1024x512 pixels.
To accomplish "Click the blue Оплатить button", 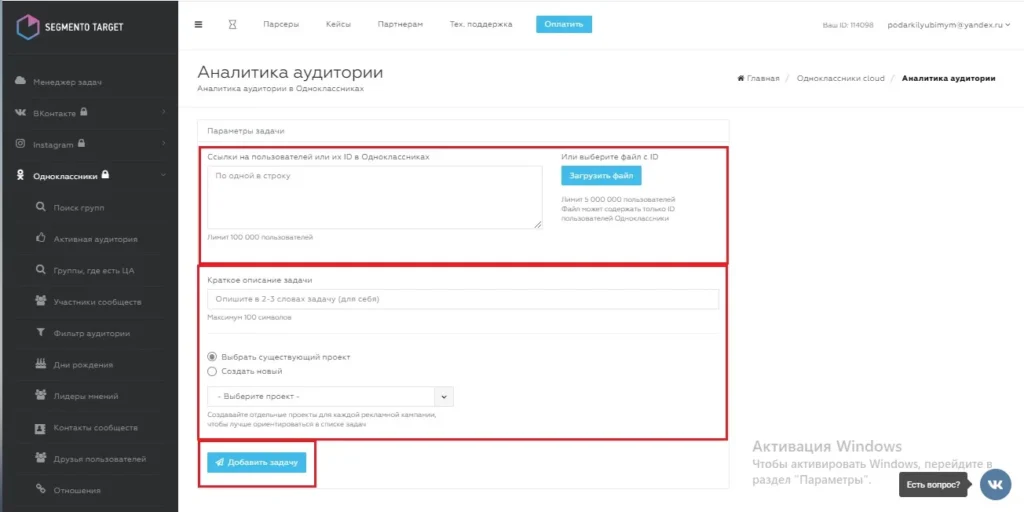I will pyautogui.click(x=564, y=25).
